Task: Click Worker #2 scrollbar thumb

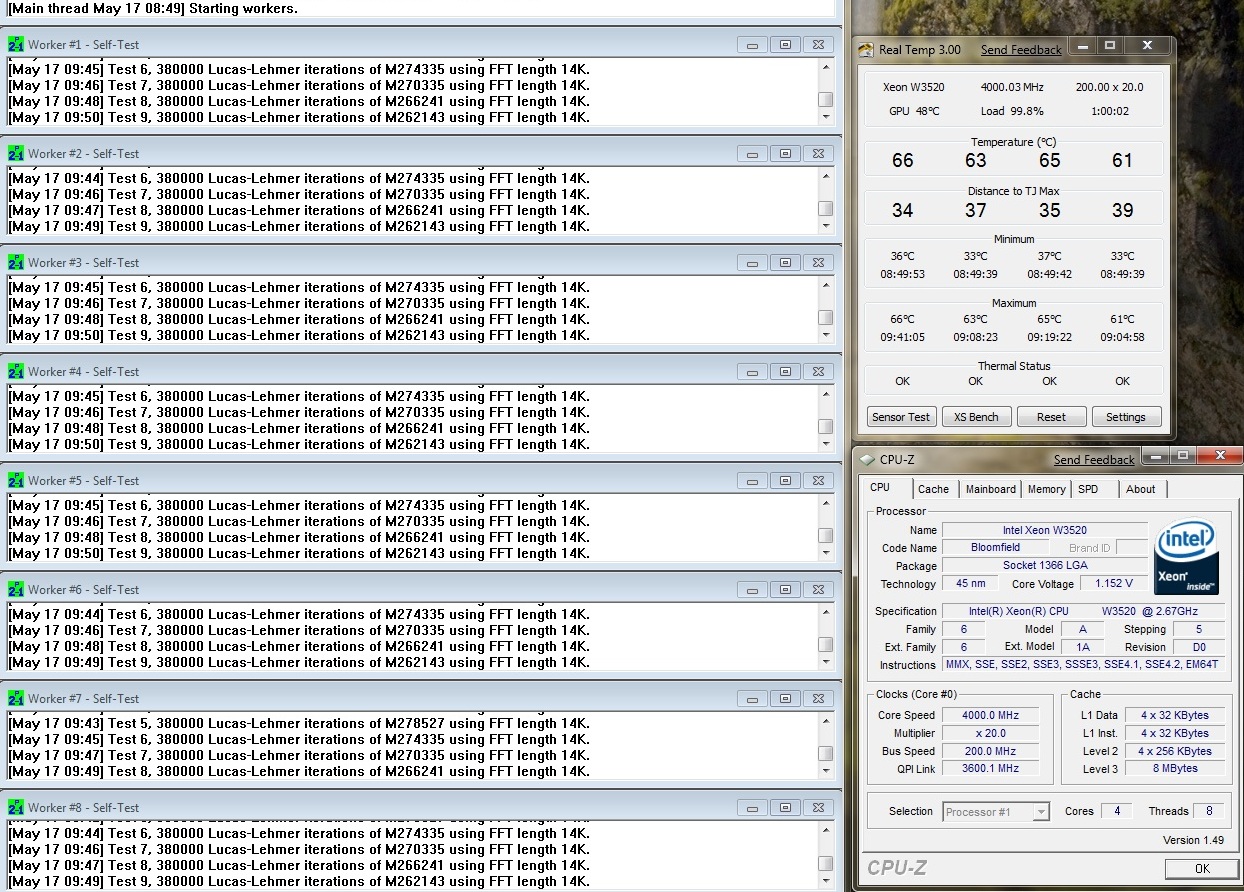Action: tap(825, 209)
